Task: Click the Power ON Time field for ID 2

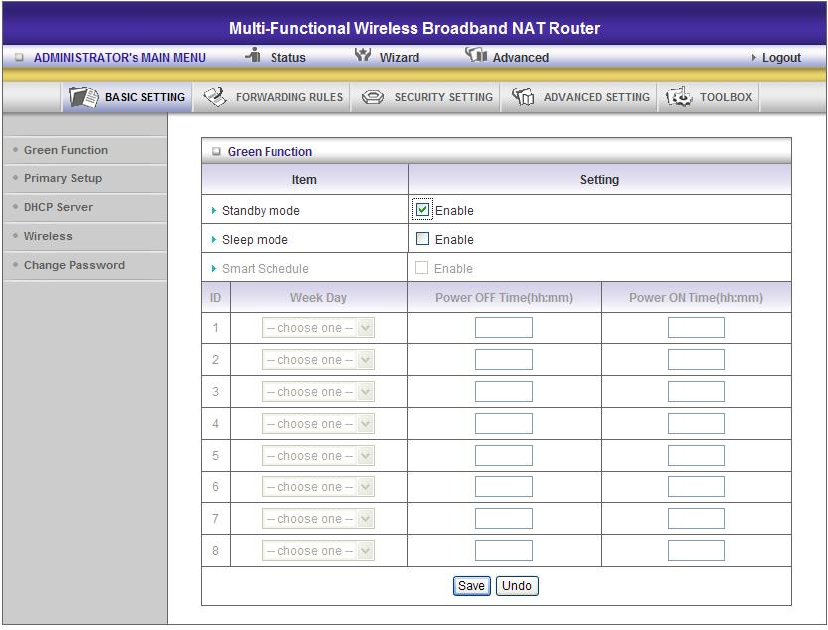Action: pyautogui.click(x=697, y=360)
